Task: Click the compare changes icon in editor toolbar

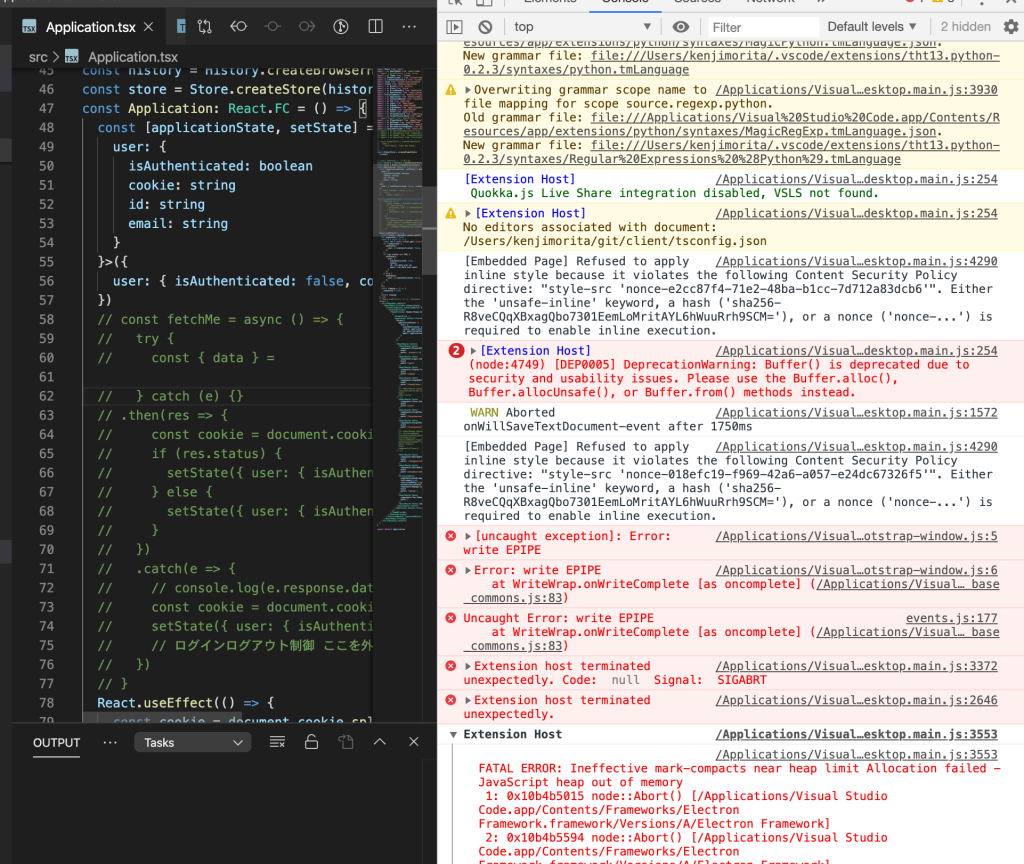Action: coord(205,27)
